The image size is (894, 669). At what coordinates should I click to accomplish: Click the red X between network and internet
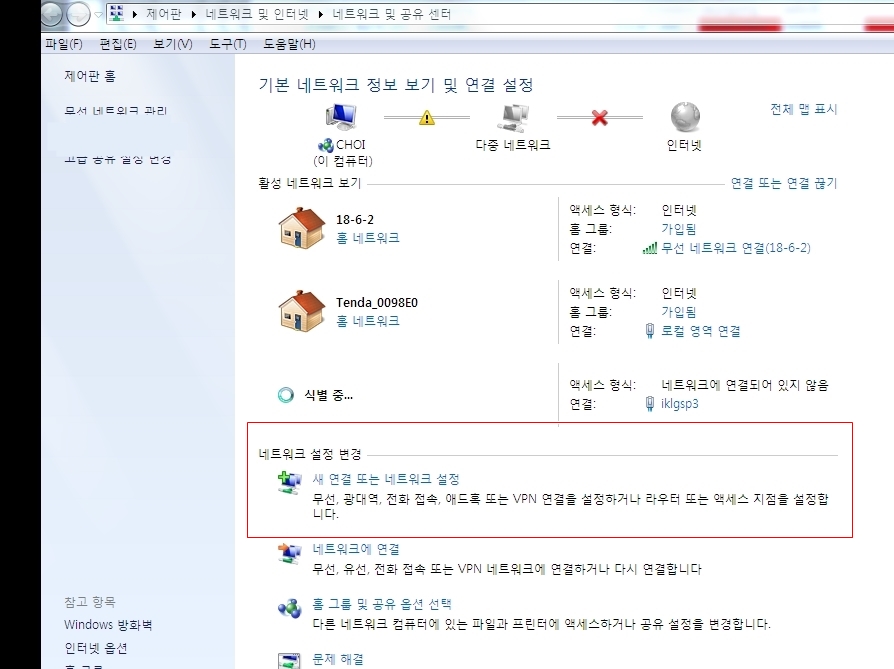pos(600,118)
